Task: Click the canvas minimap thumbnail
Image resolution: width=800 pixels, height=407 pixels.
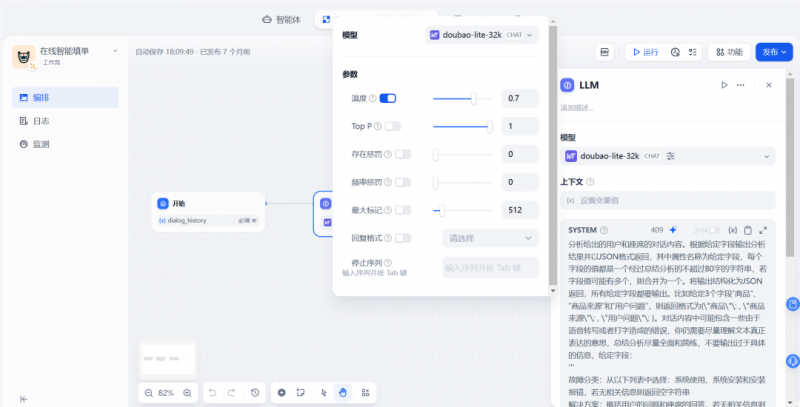Action: (168, 359)
